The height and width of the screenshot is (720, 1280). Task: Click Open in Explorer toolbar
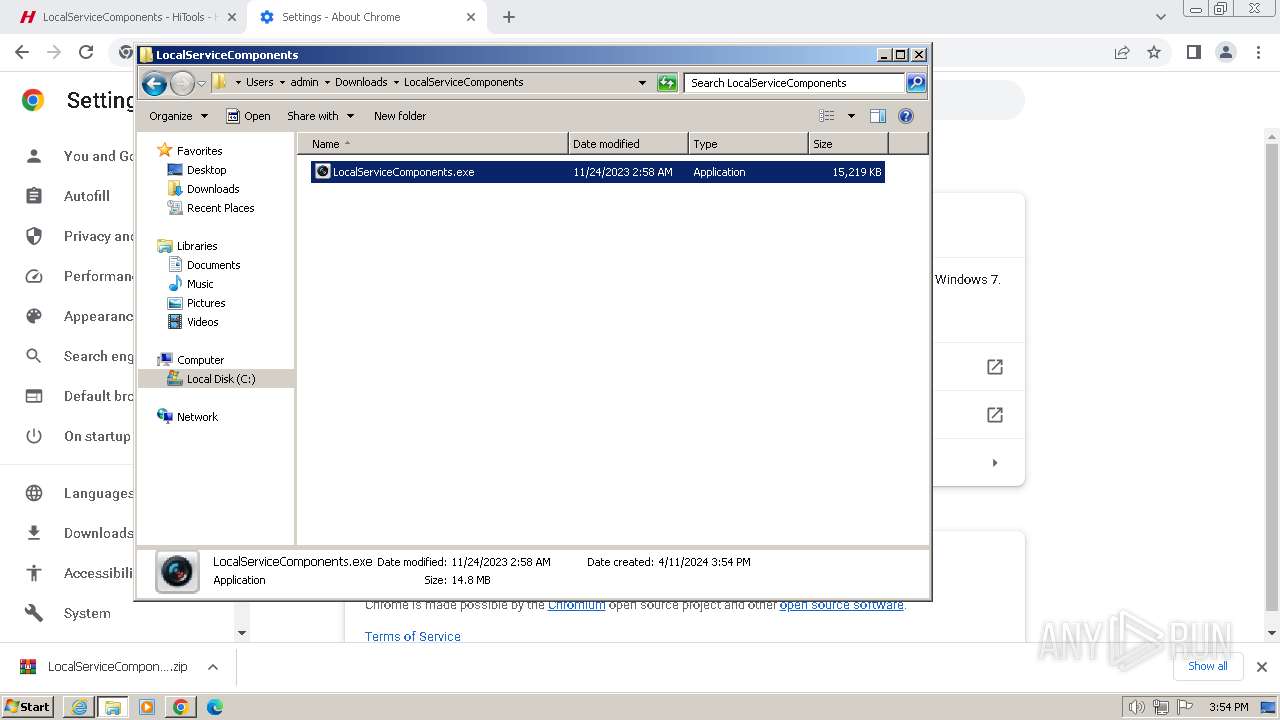click(x=249, y=116)
